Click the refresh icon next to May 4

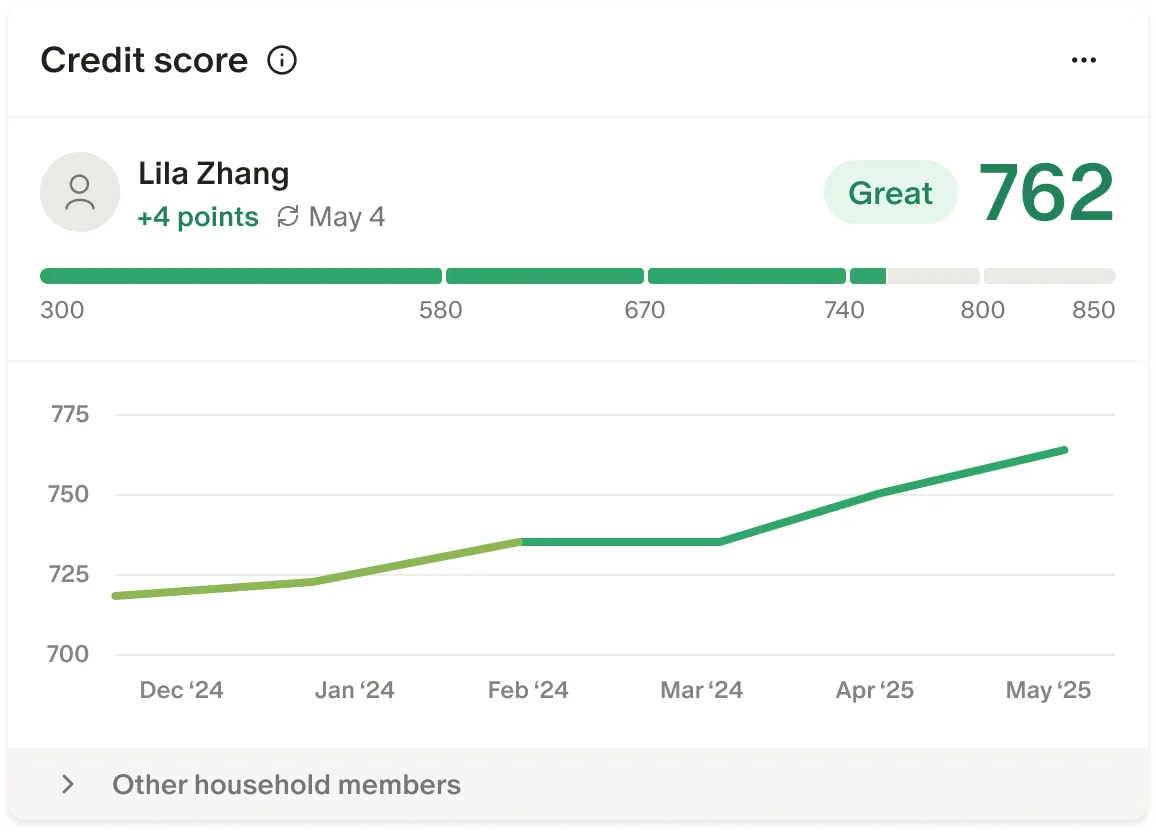[288, 217]
